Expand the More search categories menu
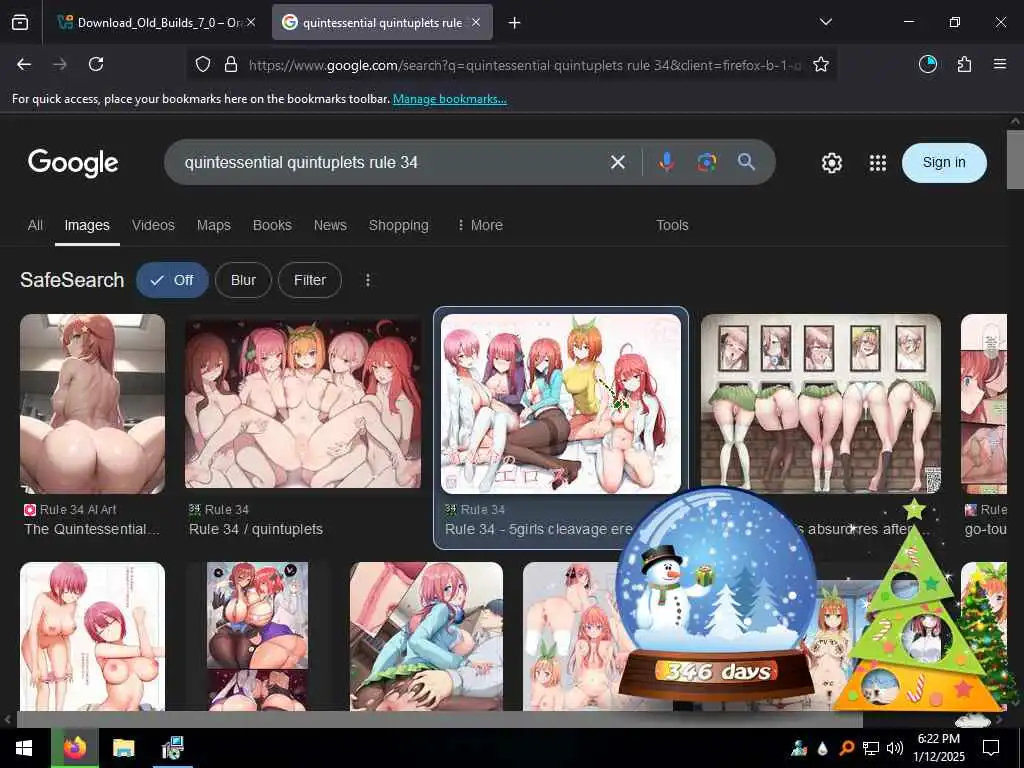The image size is (1024, 768). point(481,225)
